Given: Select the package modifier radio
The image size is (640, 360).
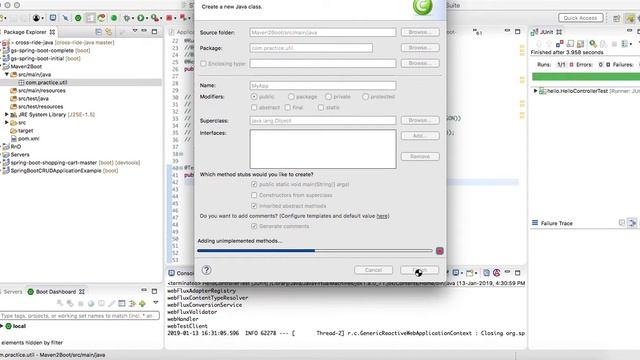Looking at the screenshot, I should tap(291, 97).
